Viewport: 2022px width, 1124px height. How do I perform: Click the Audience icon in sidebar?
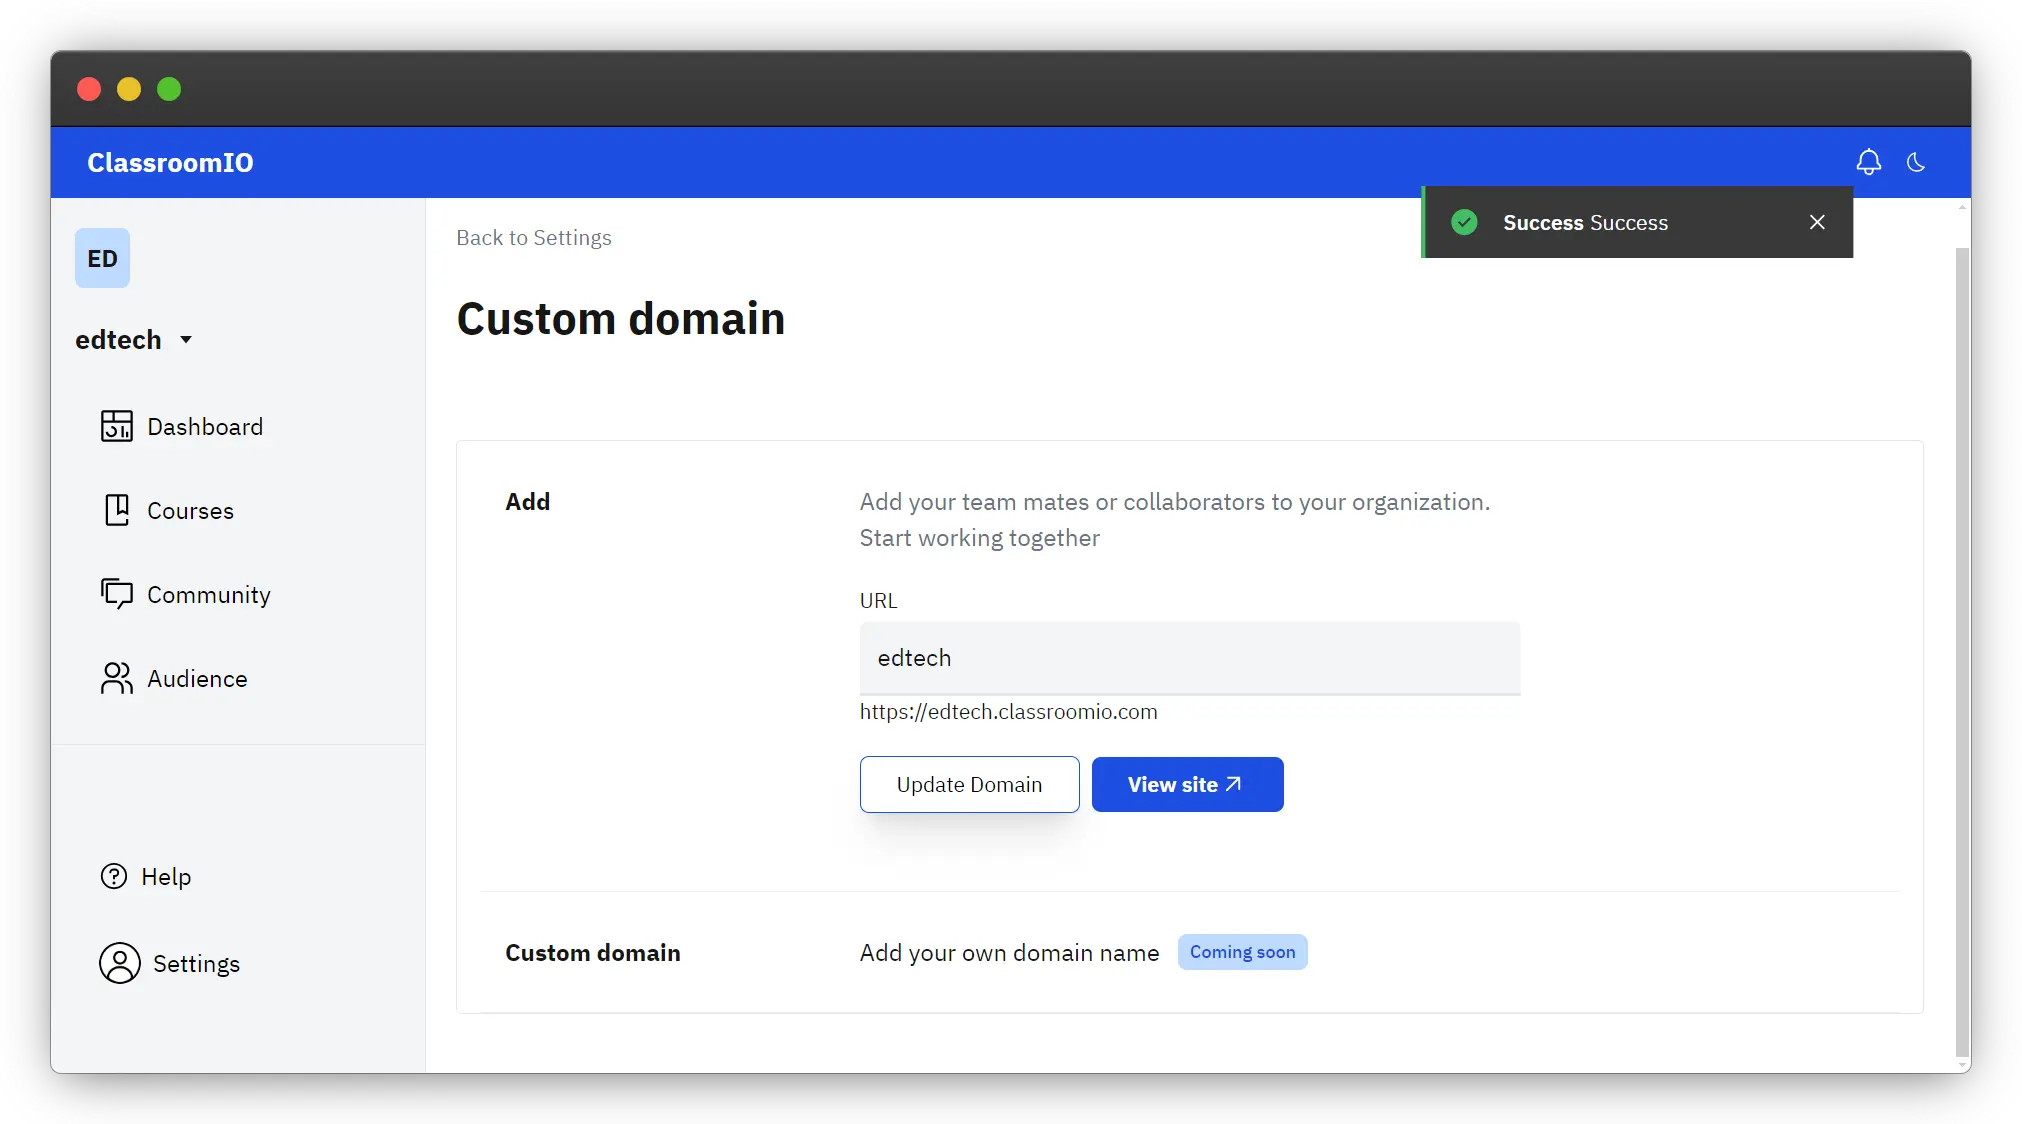118,678
